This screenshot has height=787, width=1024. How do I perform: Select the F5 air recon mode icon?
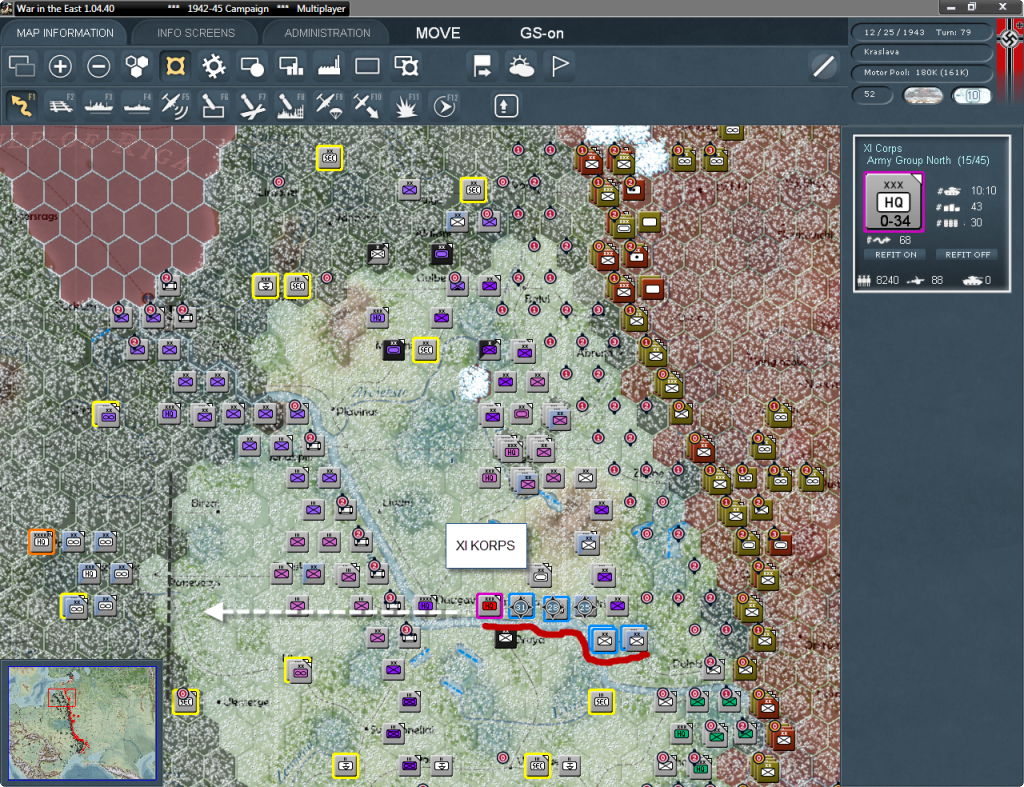(176, 106)
